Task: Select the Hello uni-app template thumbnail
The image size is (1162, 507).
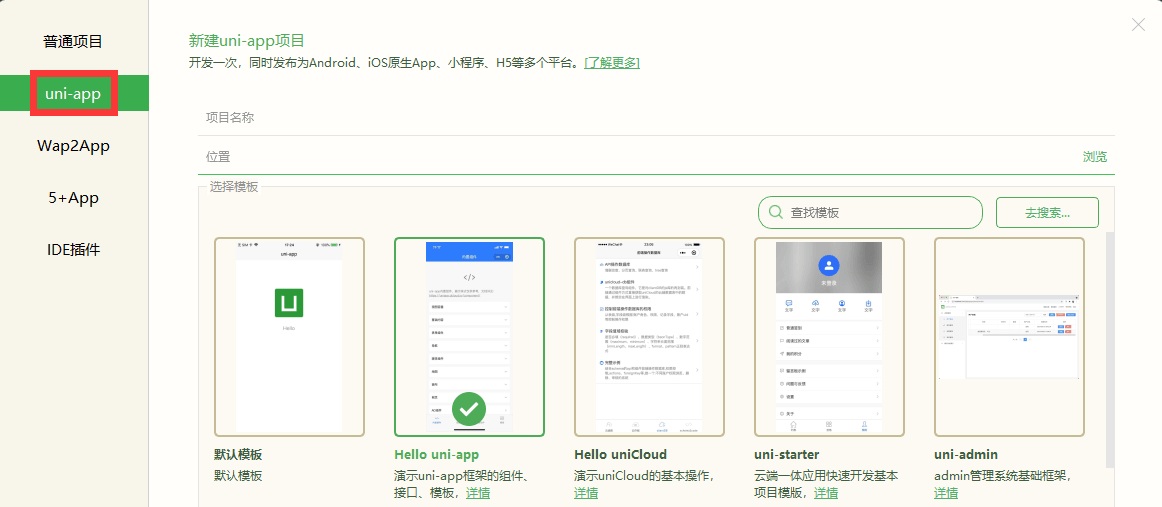Action: click(x=469, y=337)
